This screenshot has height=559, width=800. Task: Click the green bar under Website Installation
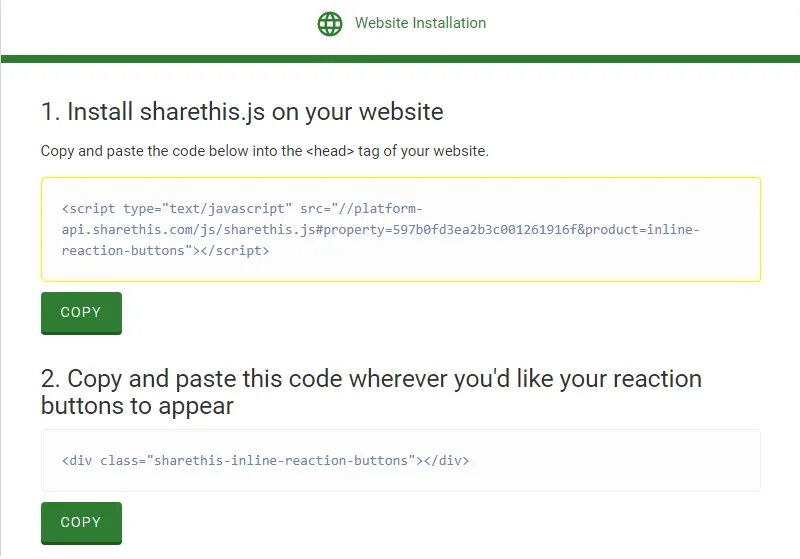(x=401, y=59)
